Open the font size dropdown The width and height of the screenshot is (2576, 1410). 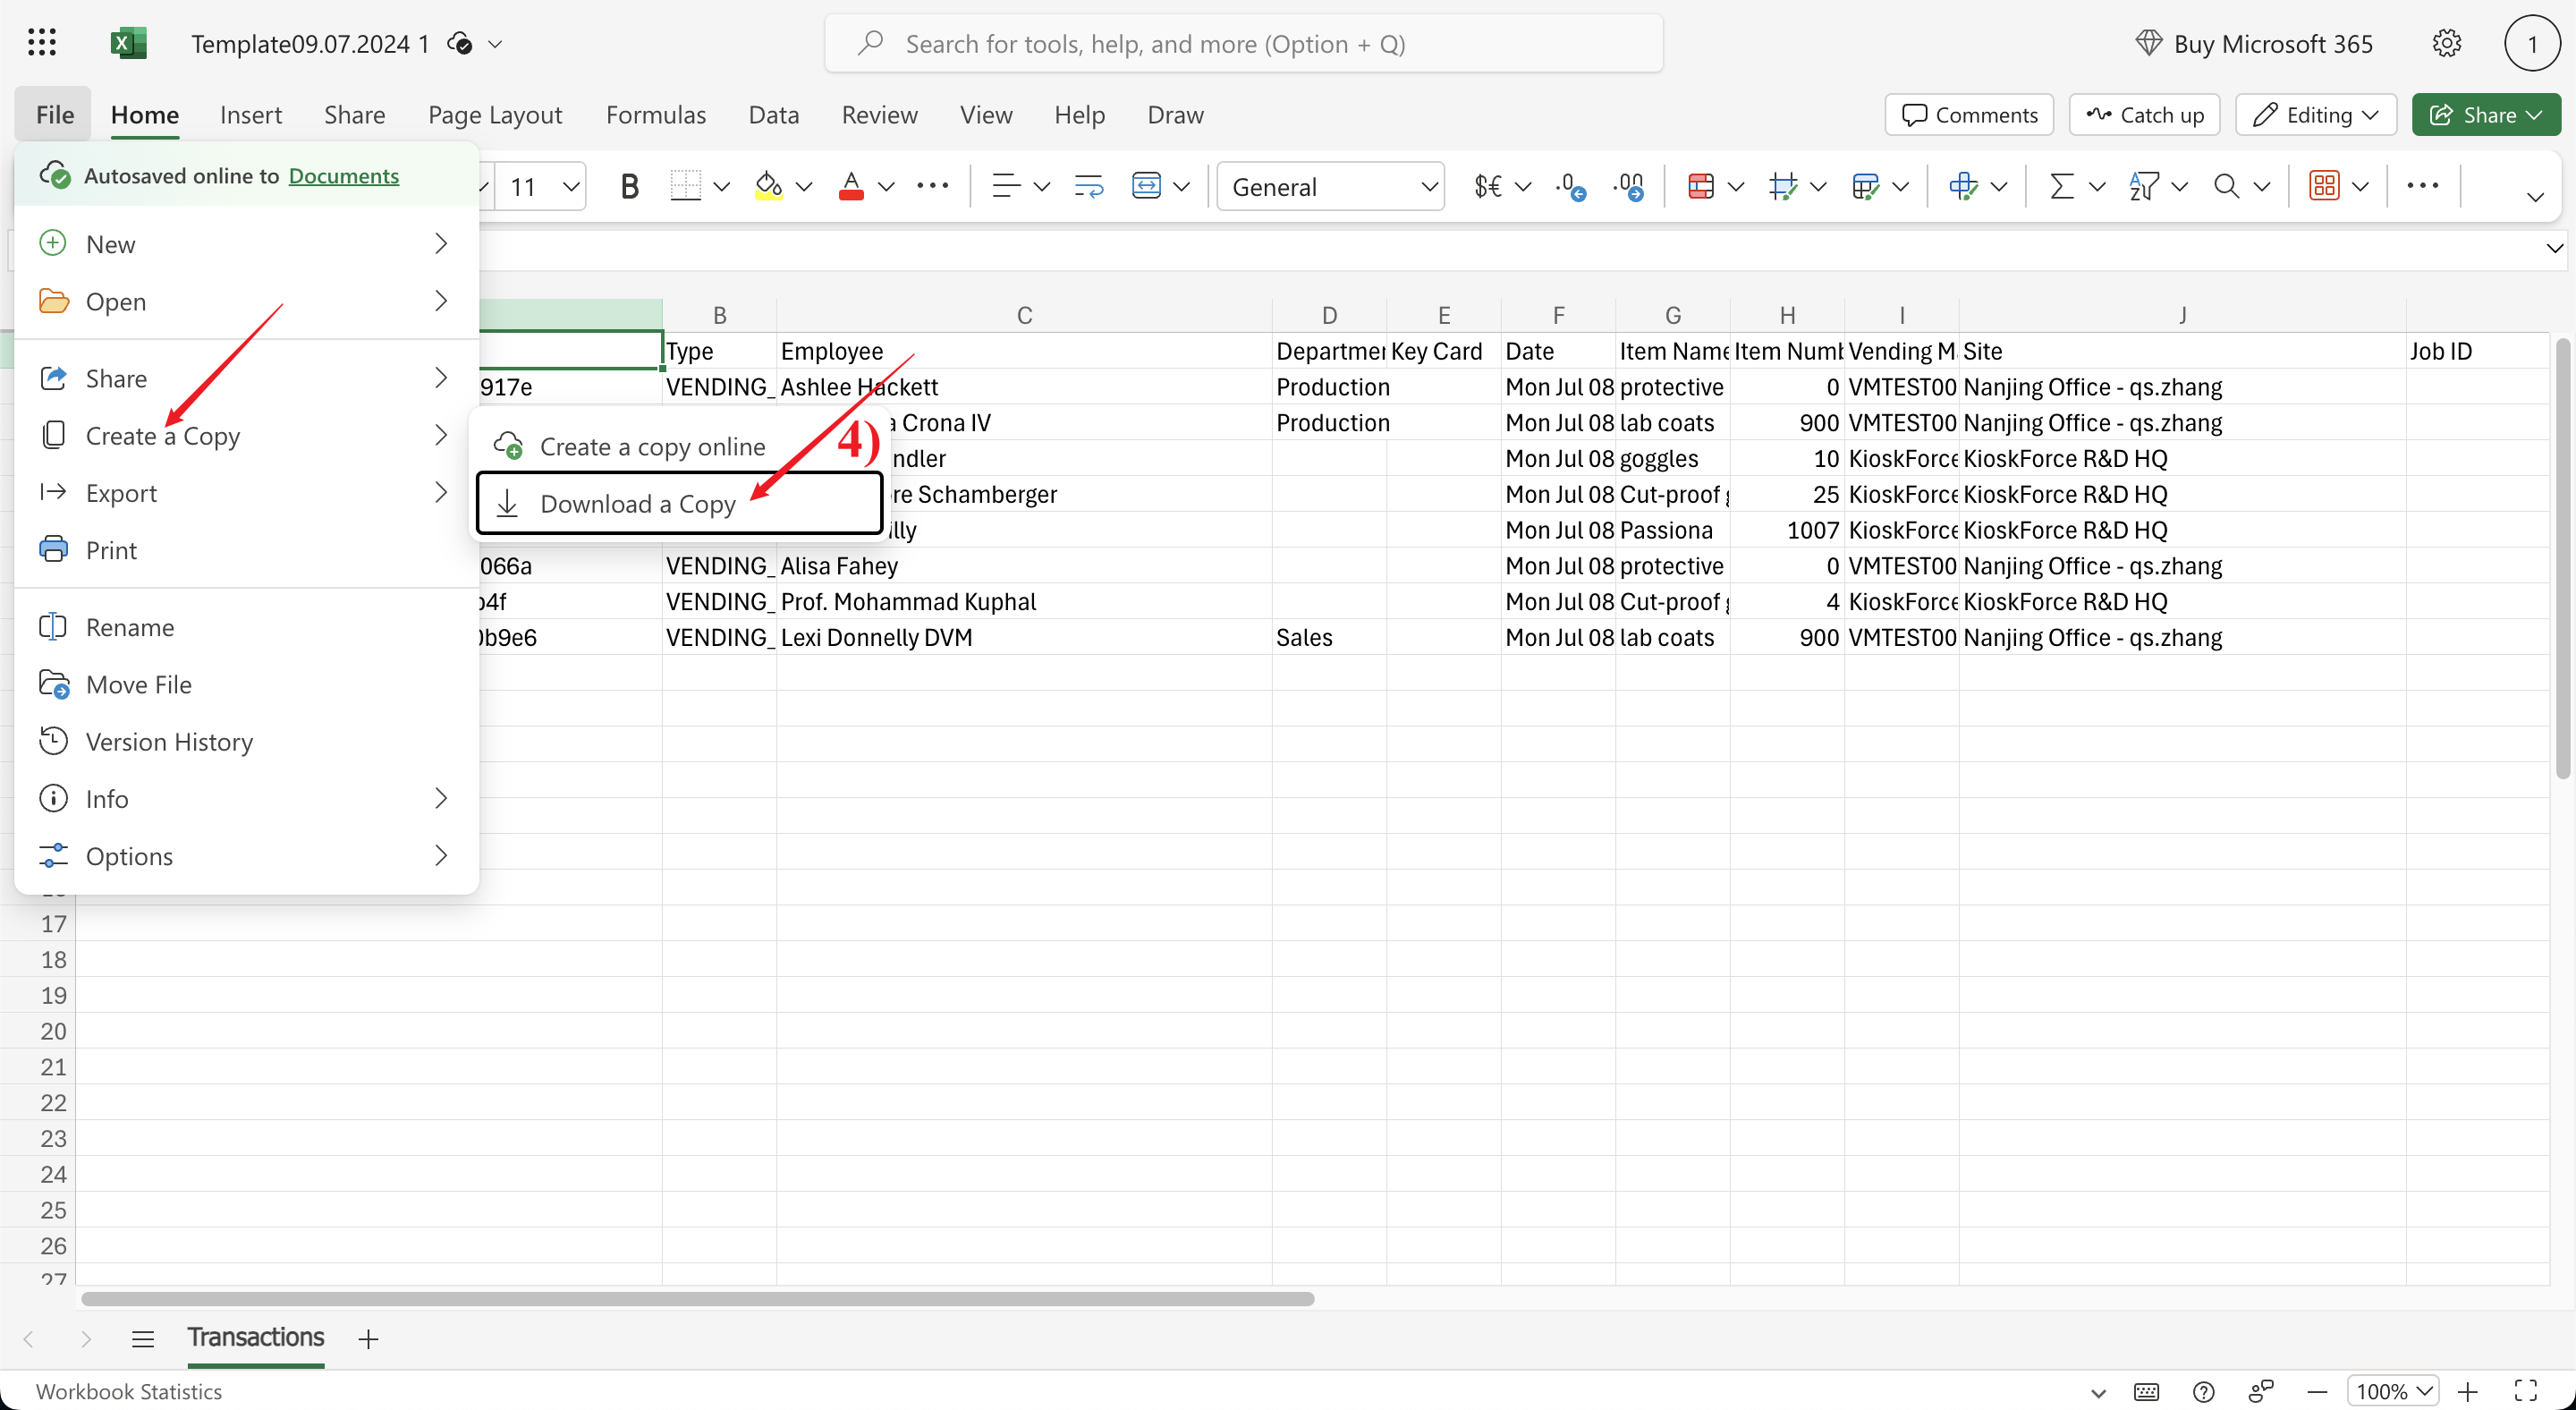[x=571, y=186]
